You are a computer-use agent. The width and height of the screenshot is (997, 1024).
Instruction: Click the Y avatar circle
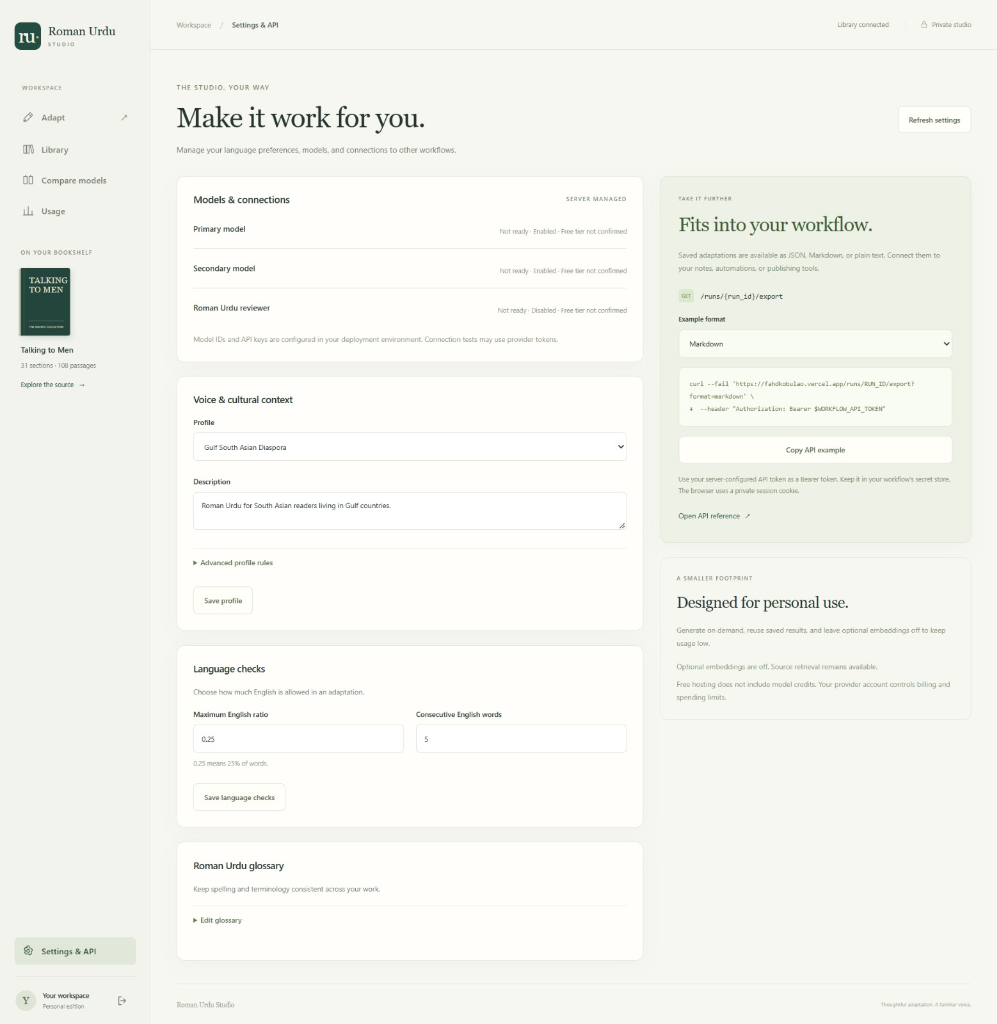26,1000
